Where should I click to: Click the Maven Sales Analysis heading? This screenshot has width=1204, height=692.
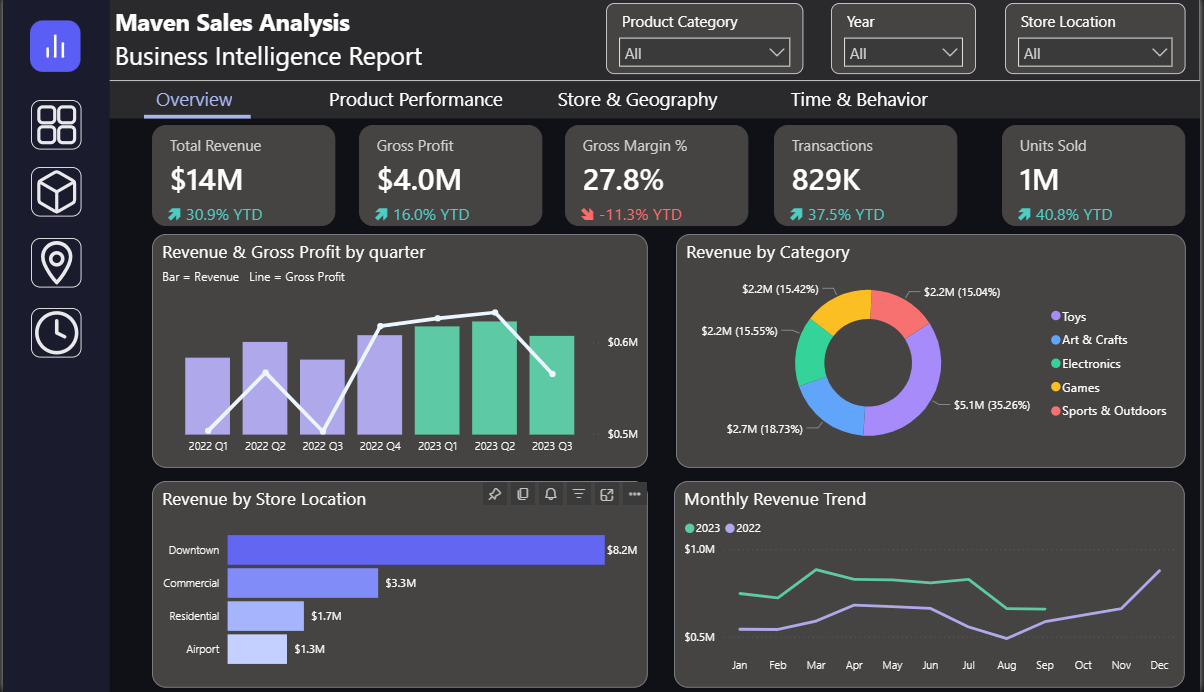[x=233, y=22]
